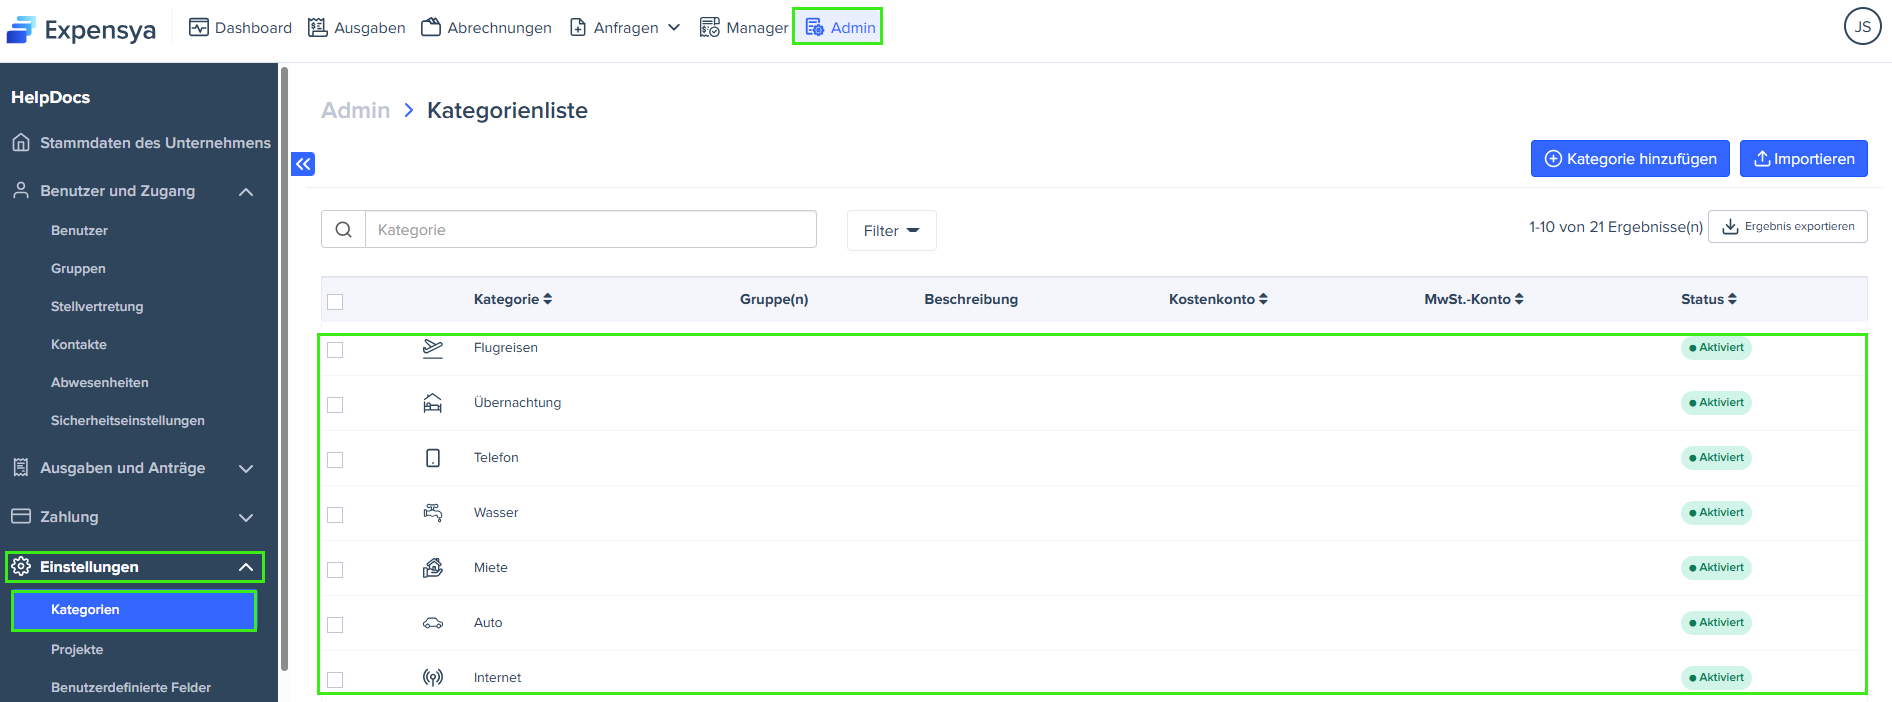
Task: Collapse Benutzer und Zugang chevron
Action: [x=246, y=191]
